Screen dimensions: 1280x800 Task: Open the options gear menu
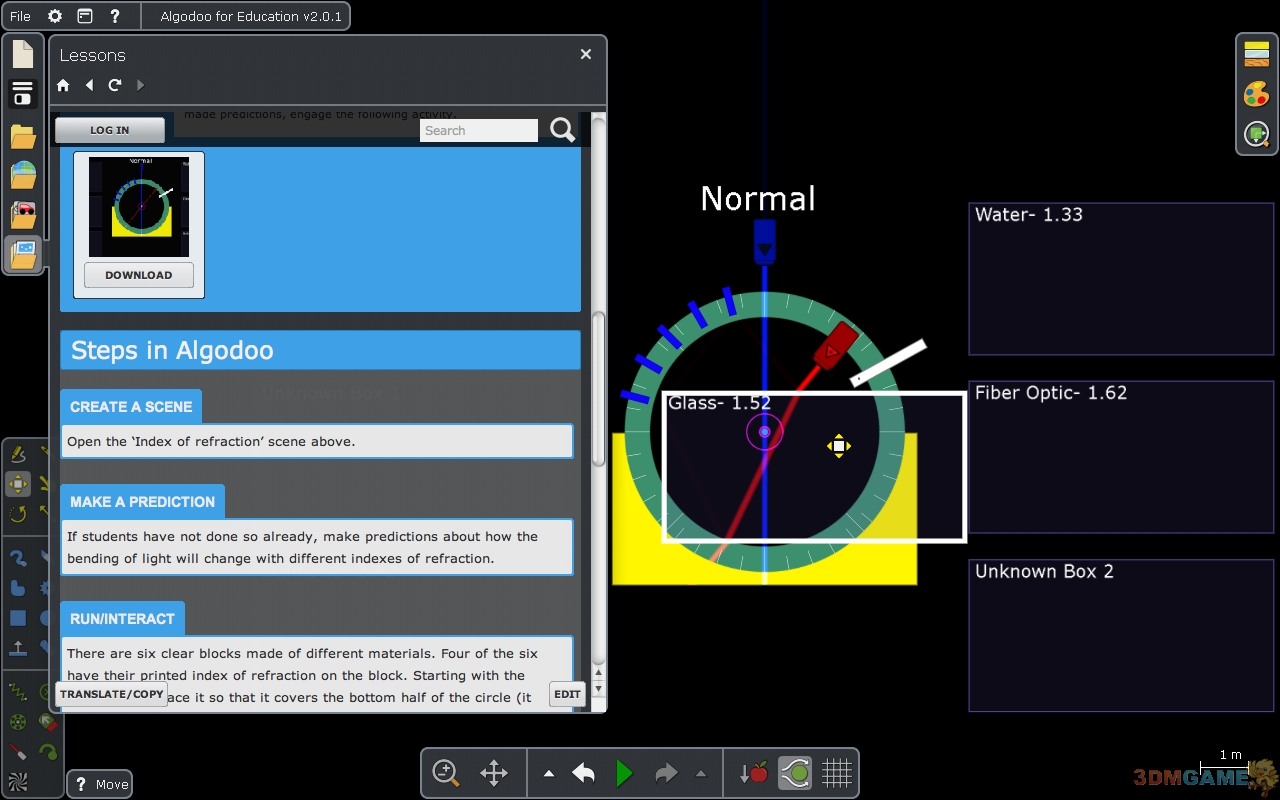tap(55, 16)
